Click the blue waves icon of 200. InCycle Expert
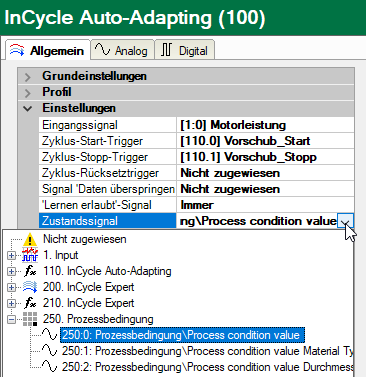 [30, 287]
